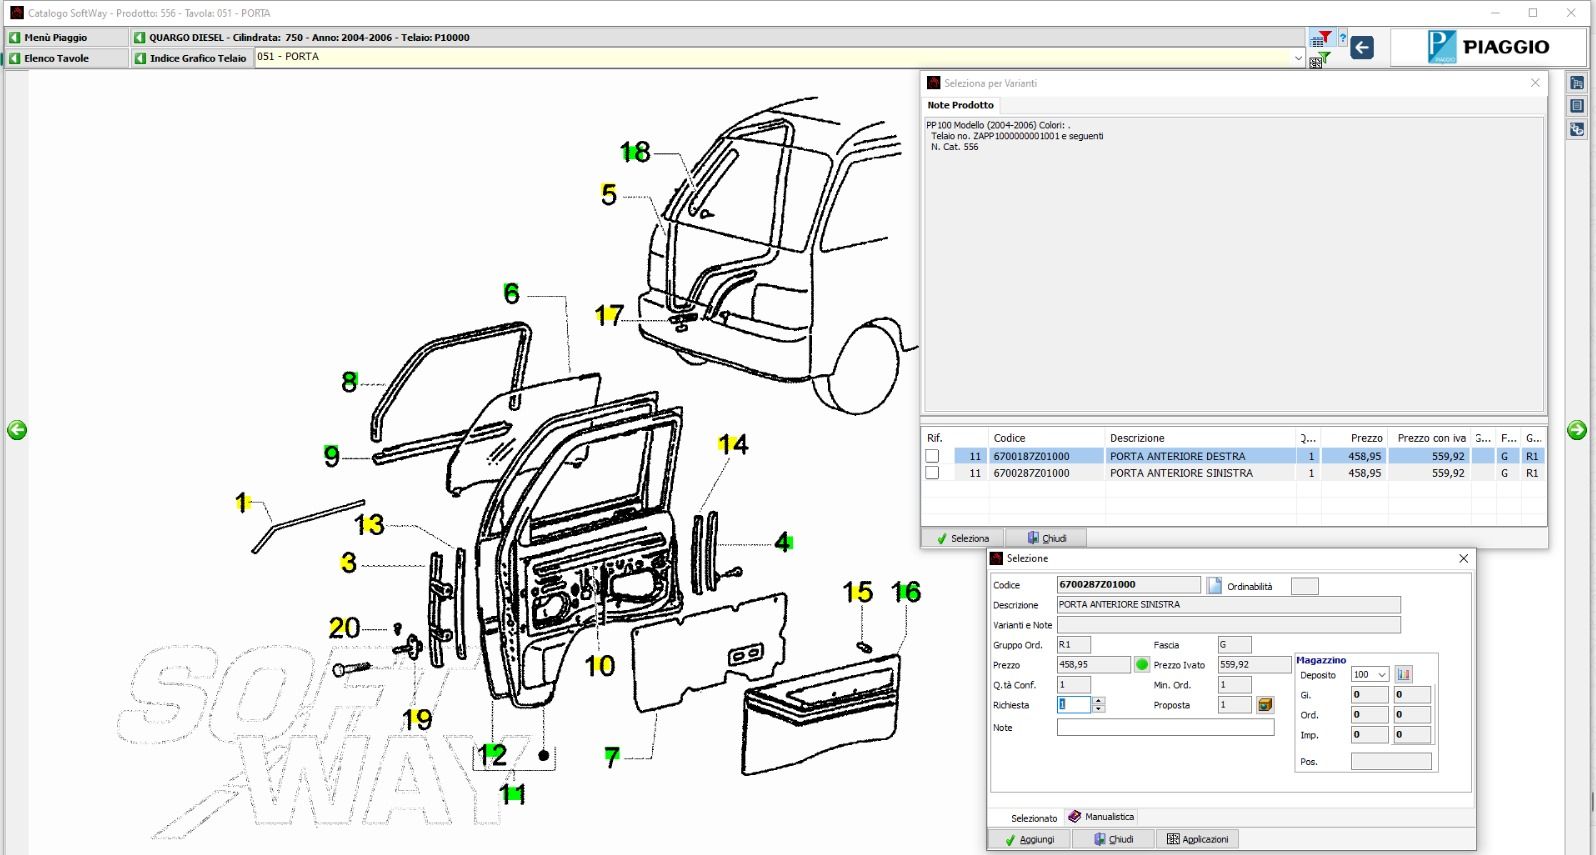Expand the 051 - PORTA table dropdown

[x=1298, y=58]
